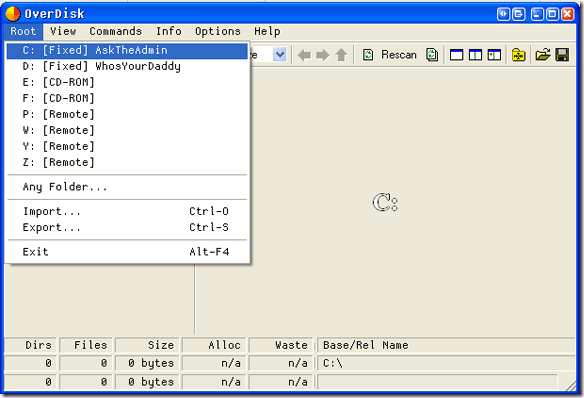Pick W: [Remote] drive
The image size is (584, 398).
[x=127, y=130]
